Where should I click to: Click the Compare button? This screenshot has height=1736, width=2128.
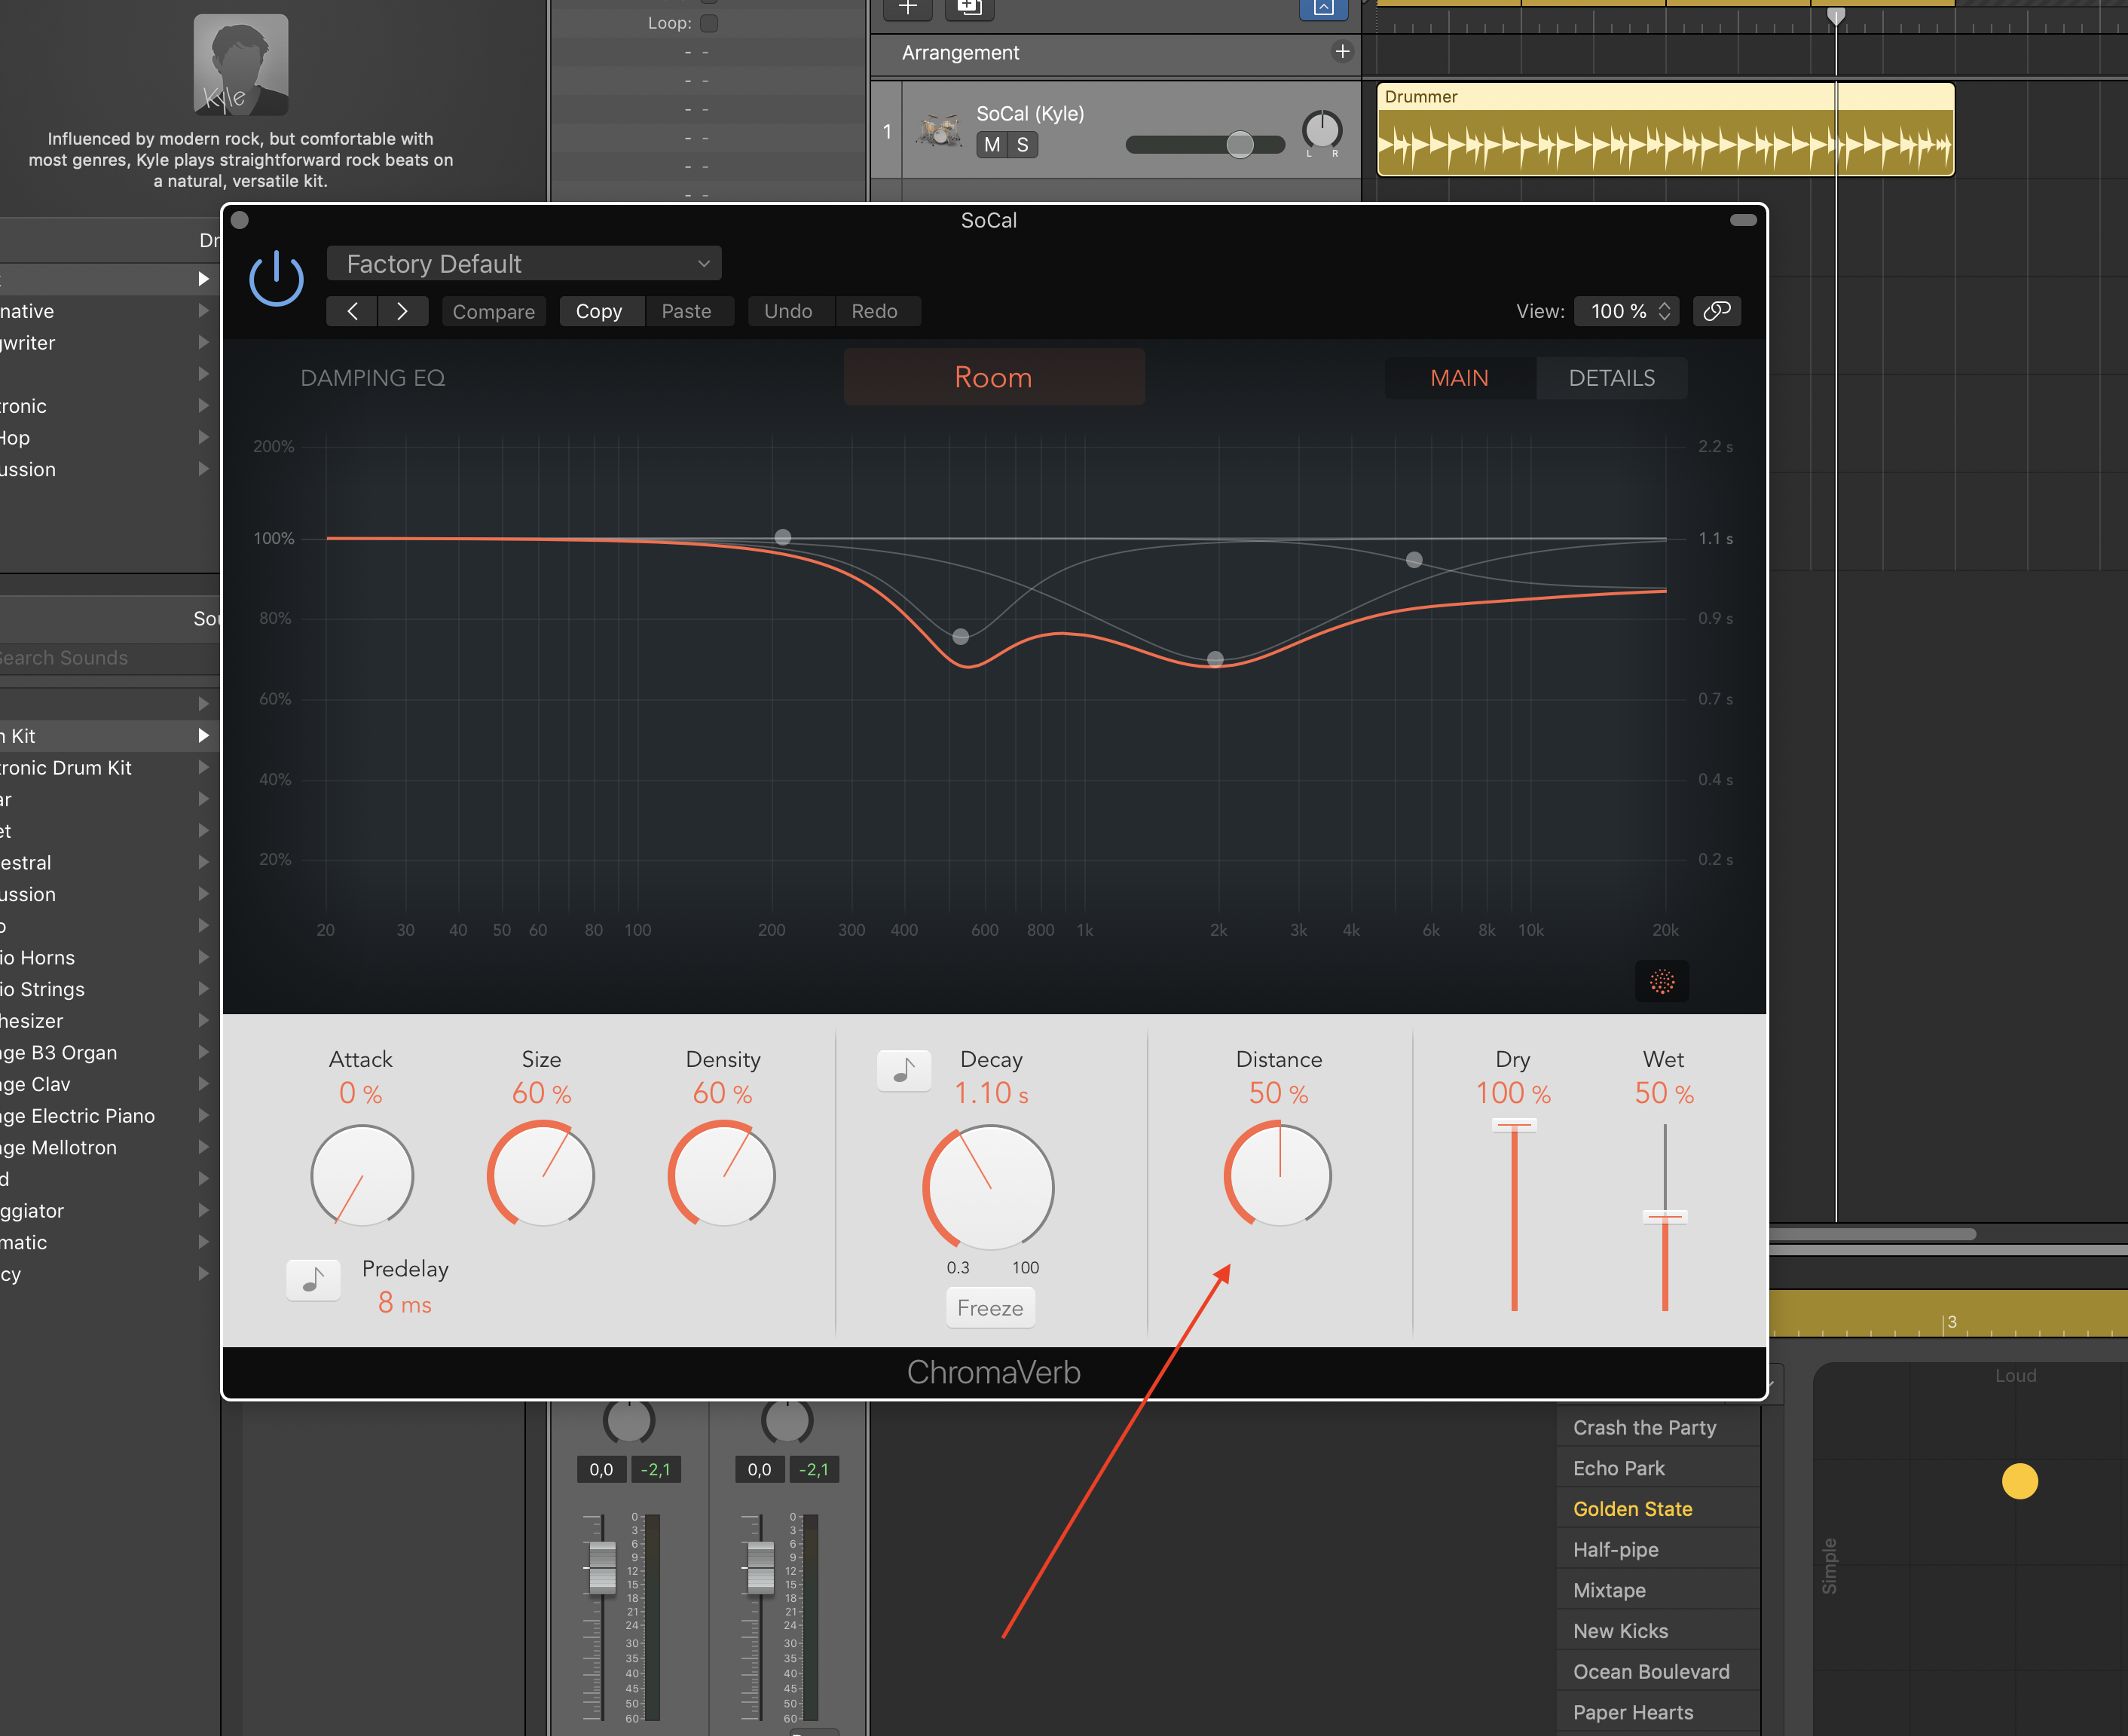pos(493,311)
